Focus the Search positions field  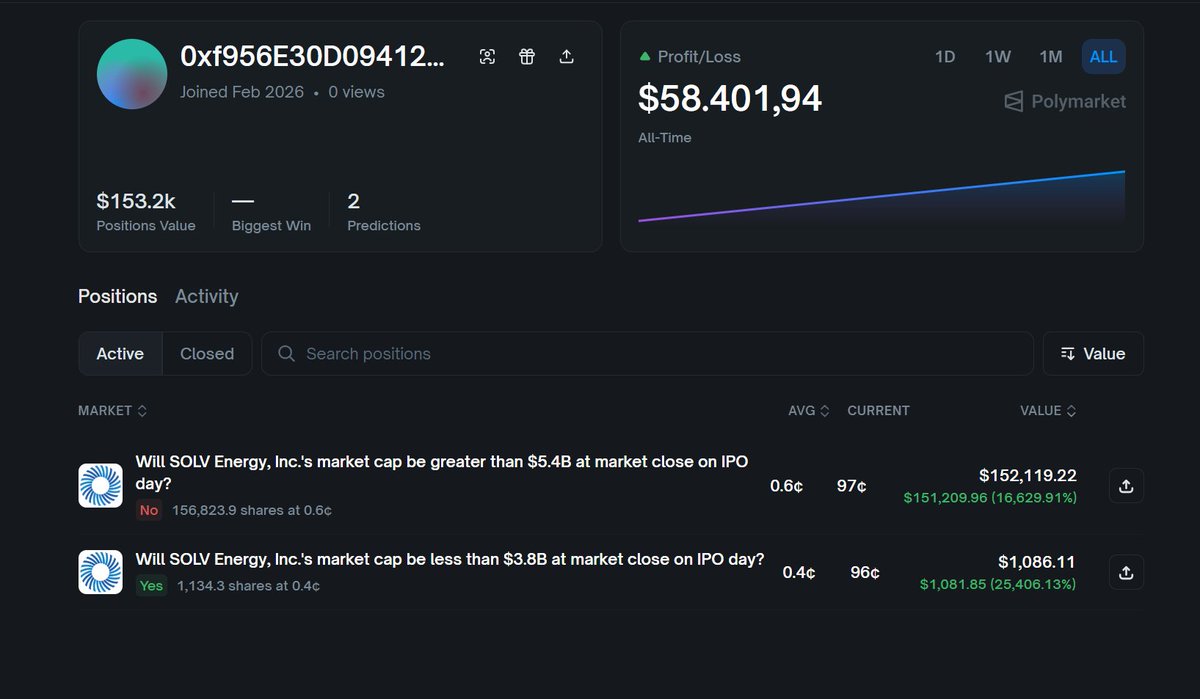pyautogui.click(x=647, y=354)
